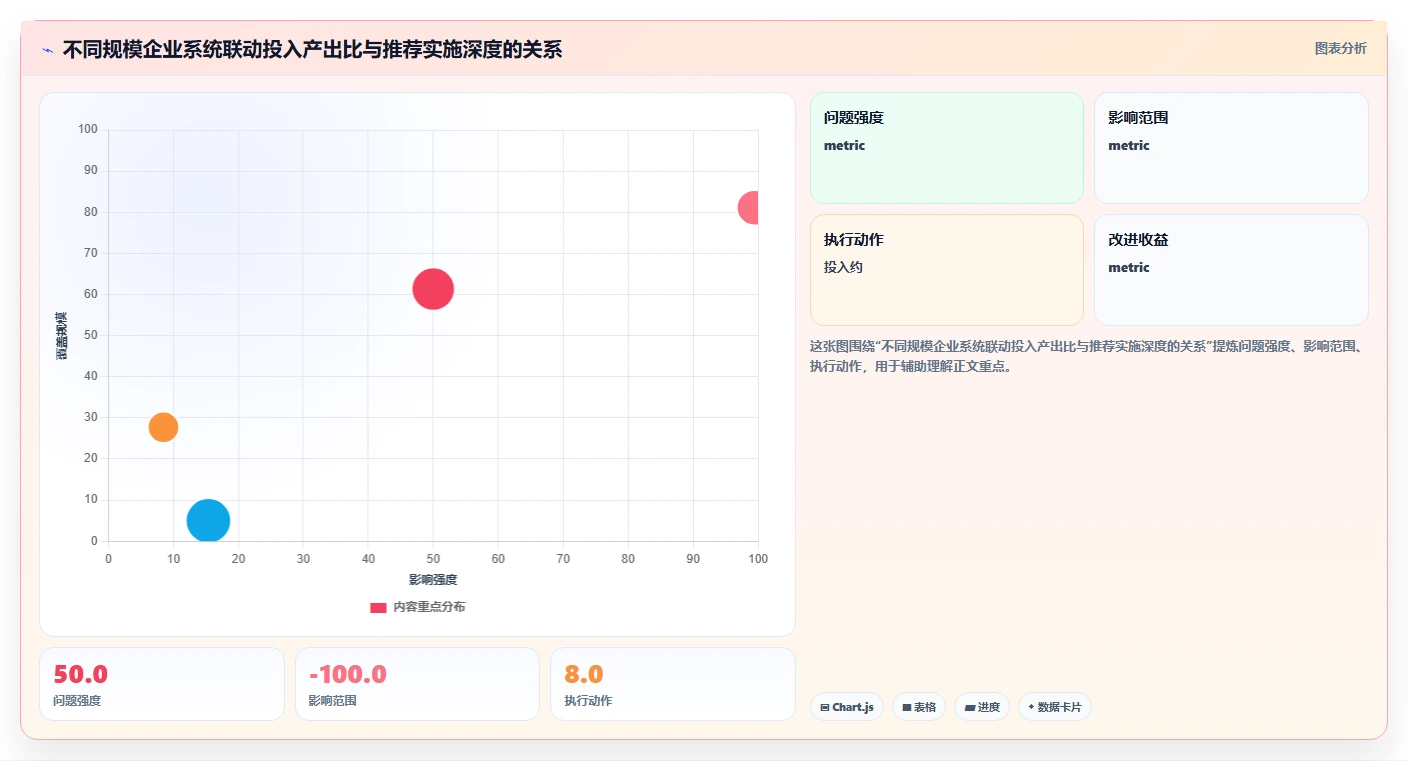This screenshot has height=761, width=1408.
Task: Click the 进度 tag
Action: tap(982, 707)
